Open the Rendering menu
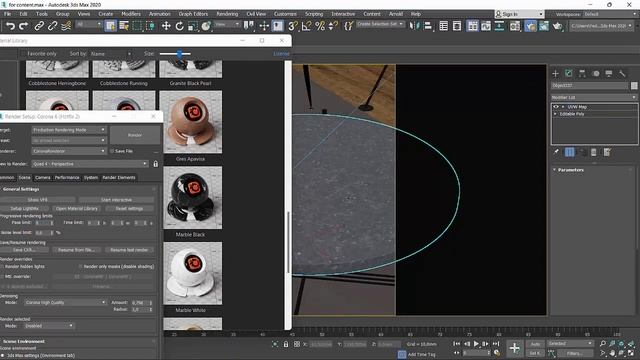Image resolution: width=640 pixels, height=360 pixels. pyautogui.click(x=227, y=14)
